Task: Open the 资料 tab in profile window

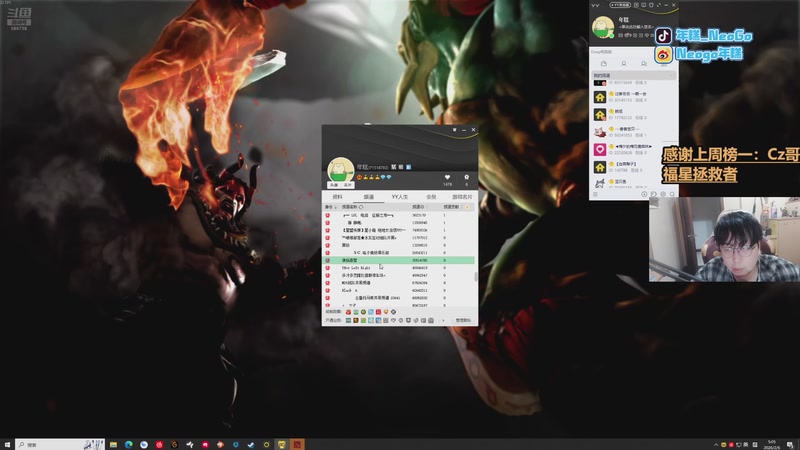Action: [337, 196]
